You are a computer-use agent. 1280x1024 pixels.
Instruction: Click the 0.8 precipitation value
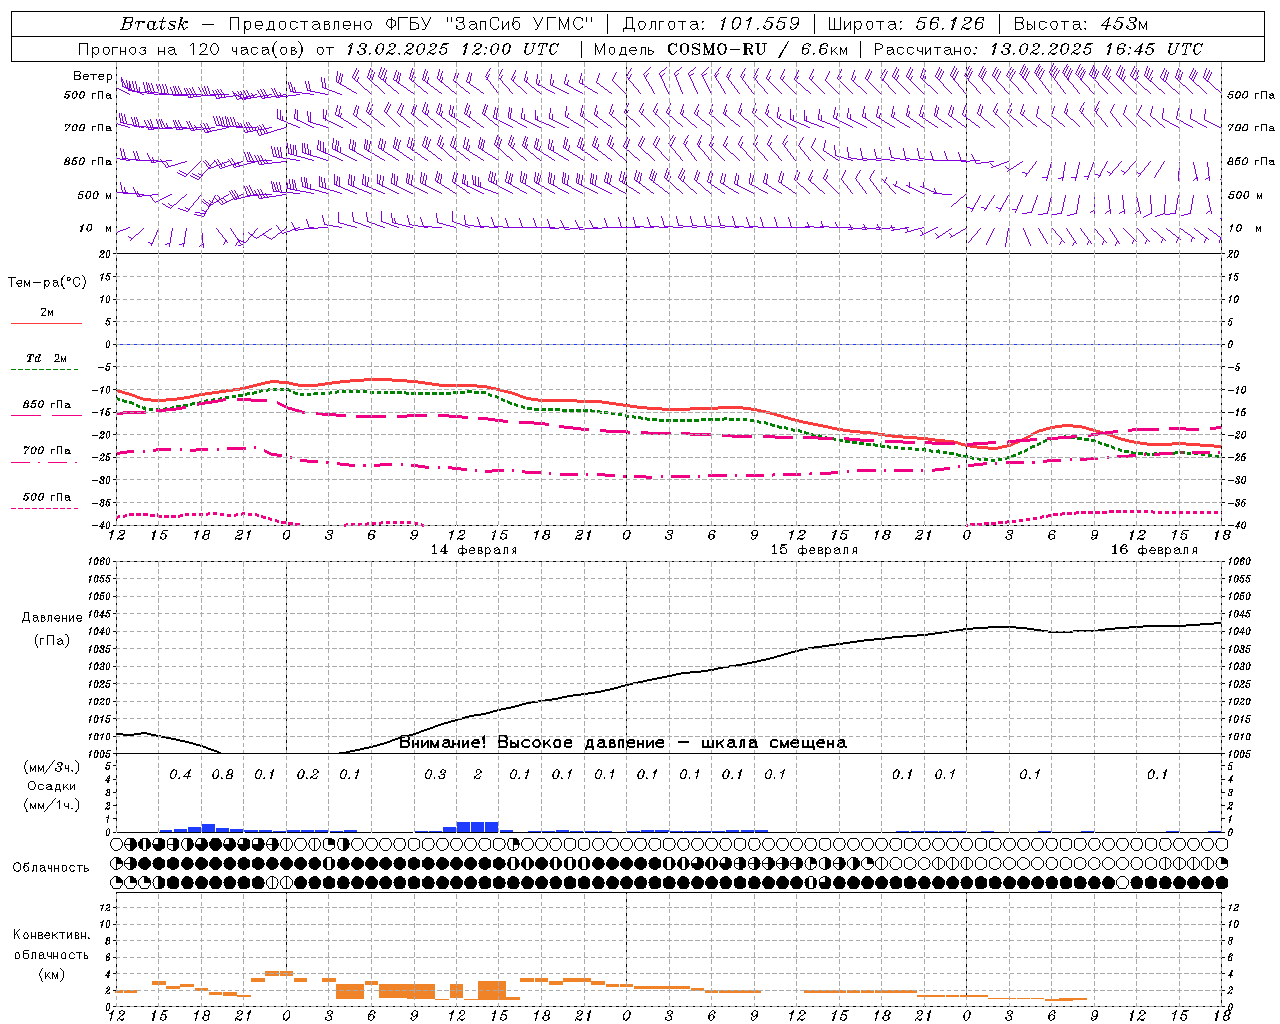(x=223, y=775)
